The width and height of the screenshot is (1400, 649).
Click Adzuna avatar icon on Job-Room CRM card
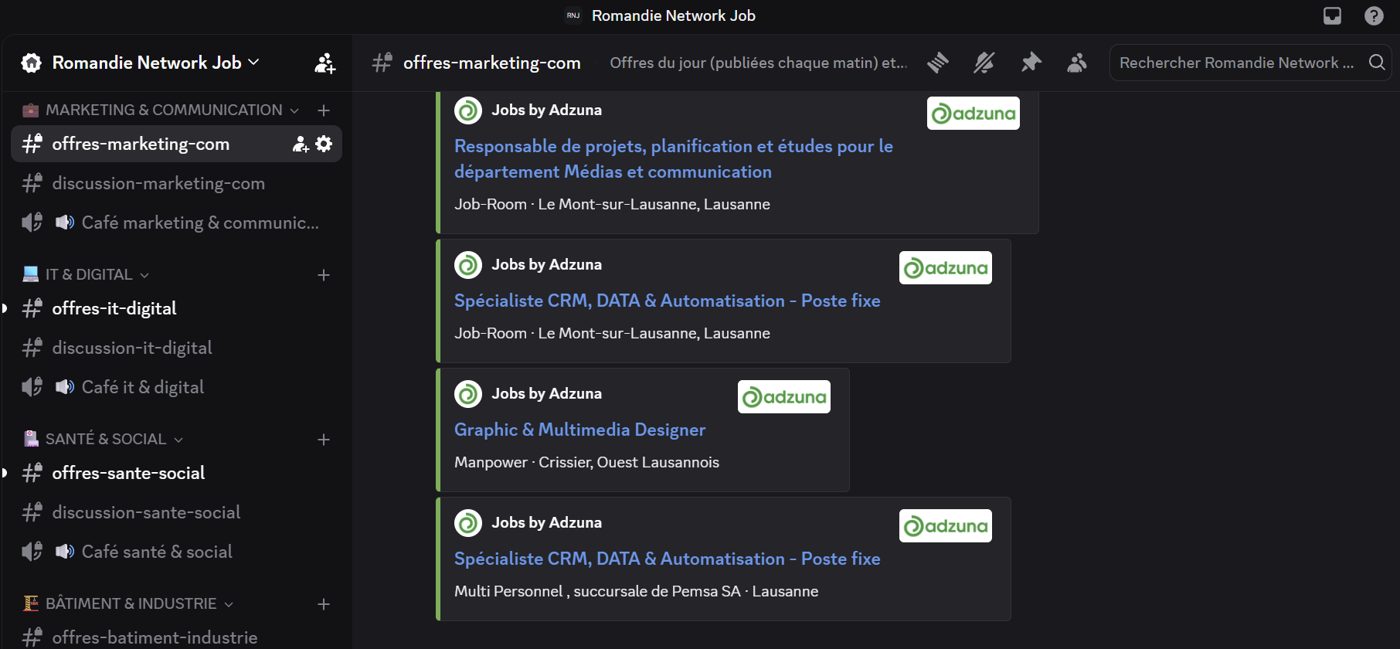click(468, 265)
